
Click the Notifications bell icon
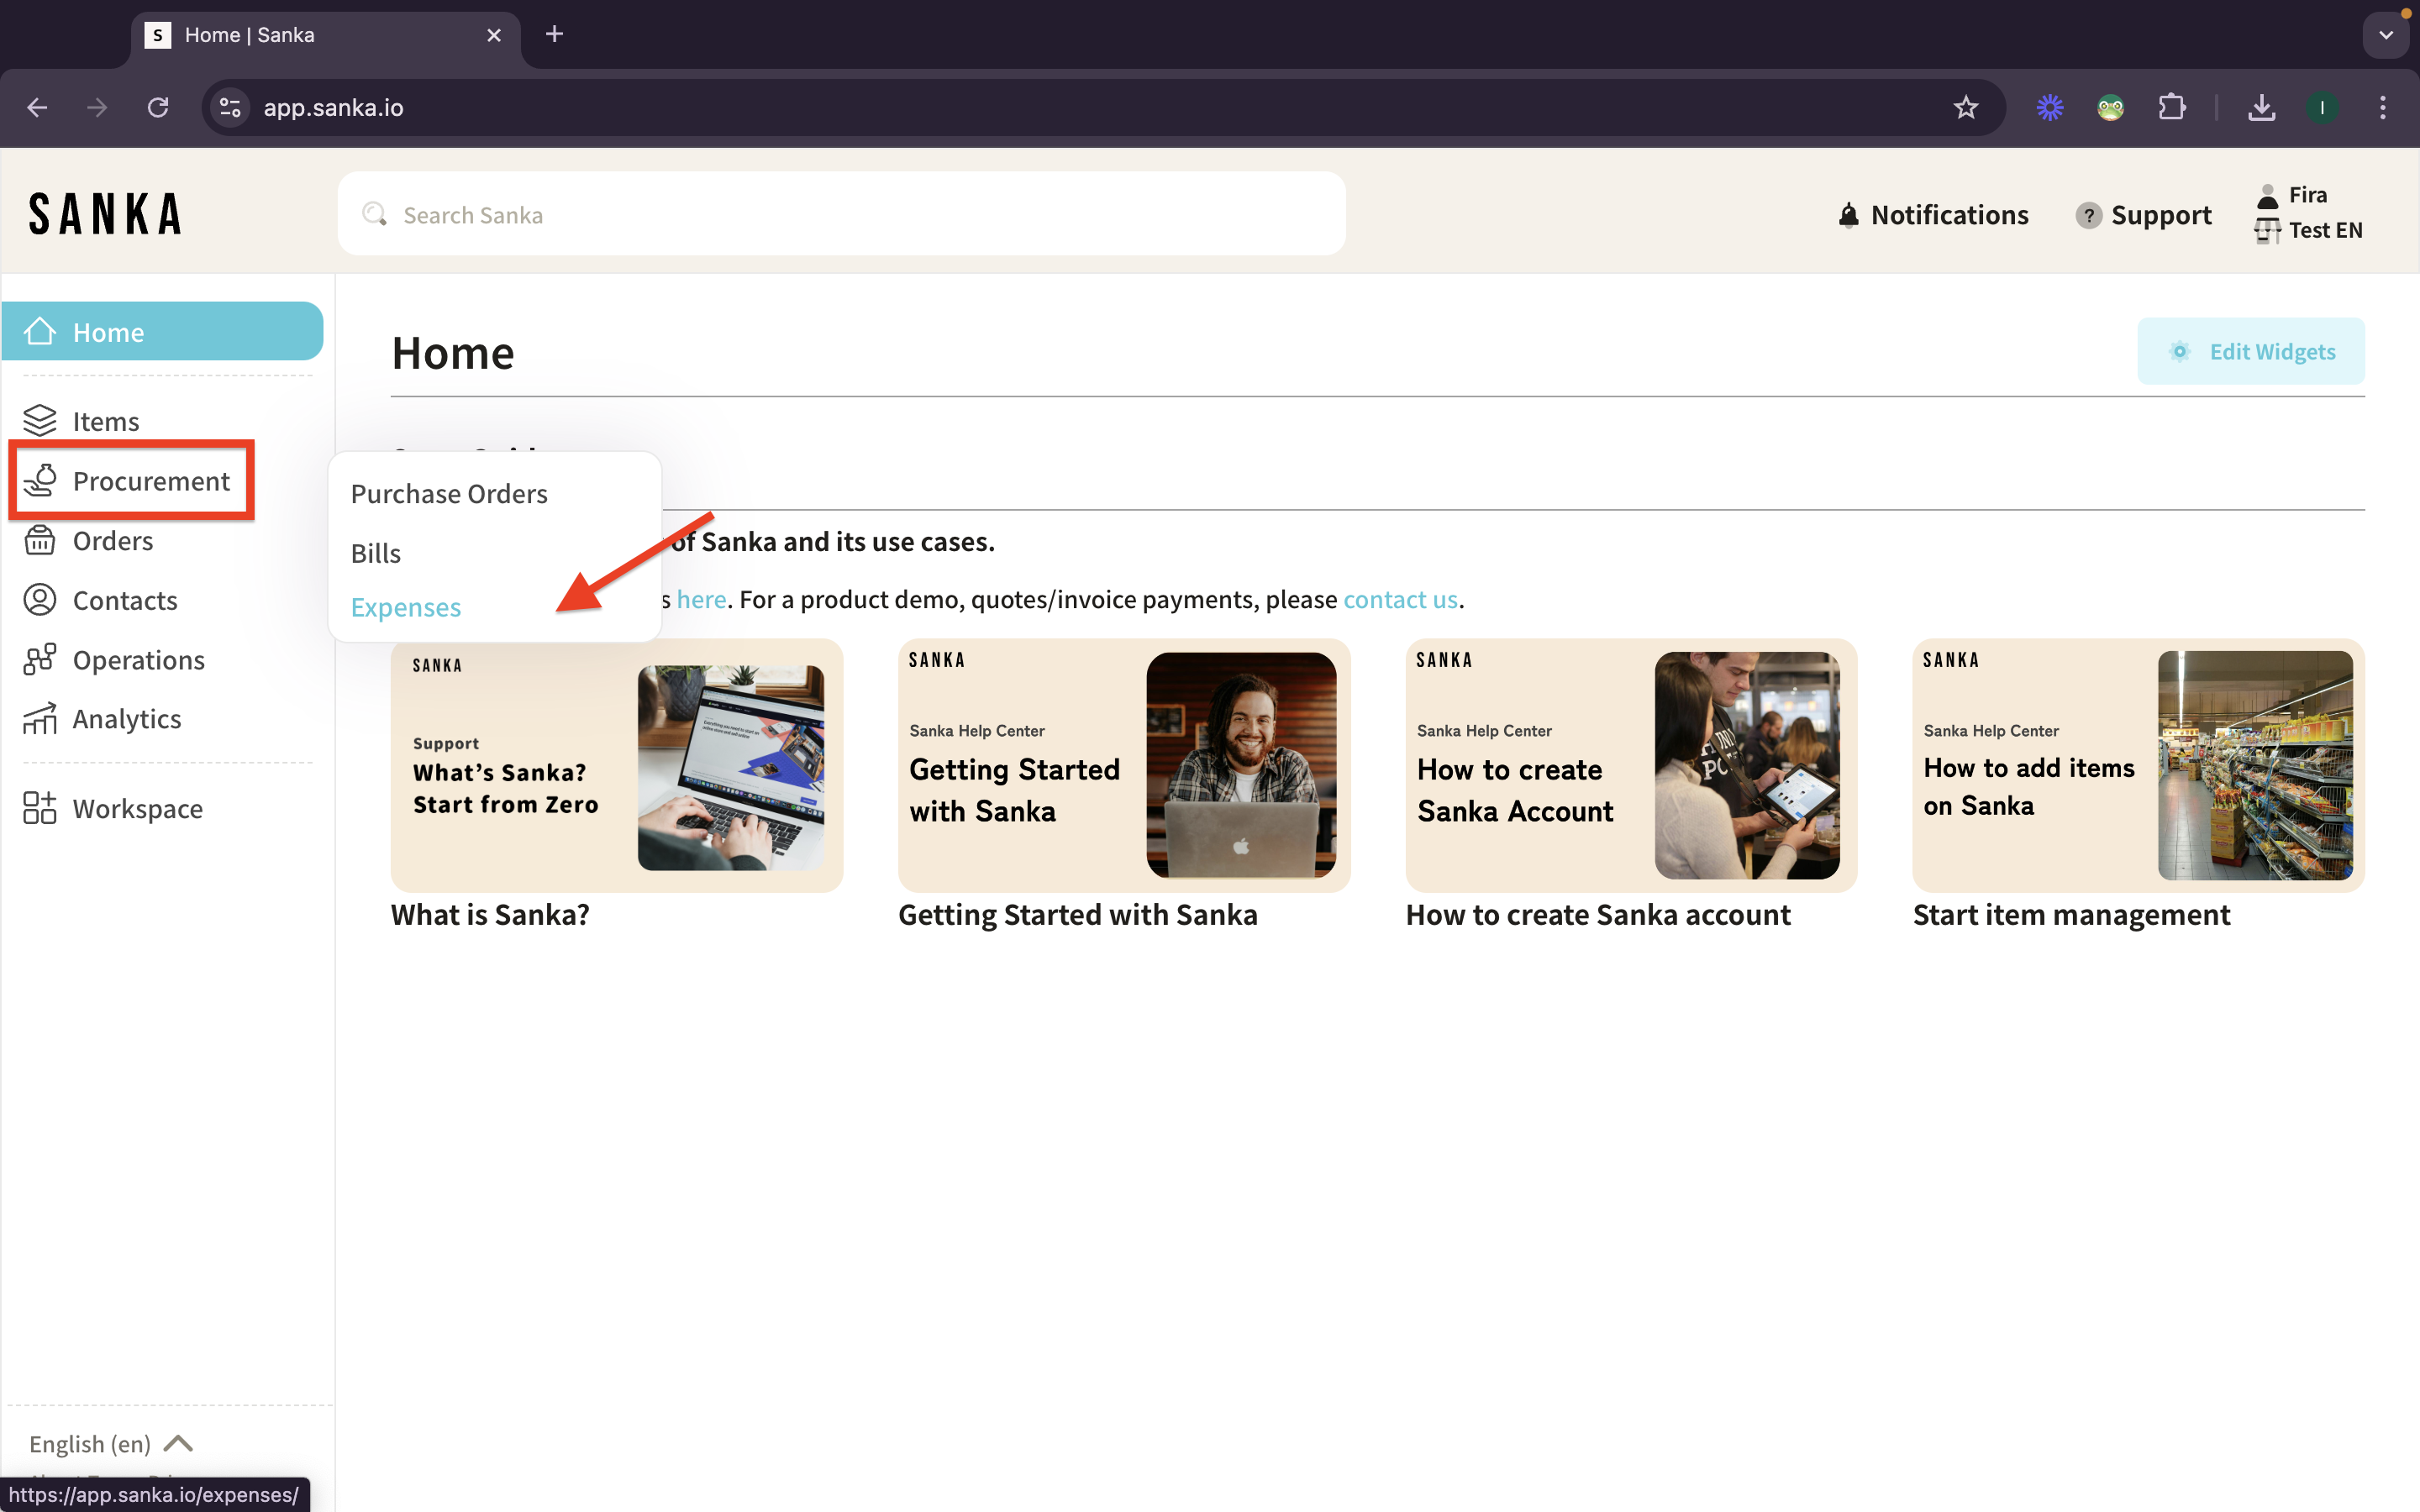pos(1848,215)
